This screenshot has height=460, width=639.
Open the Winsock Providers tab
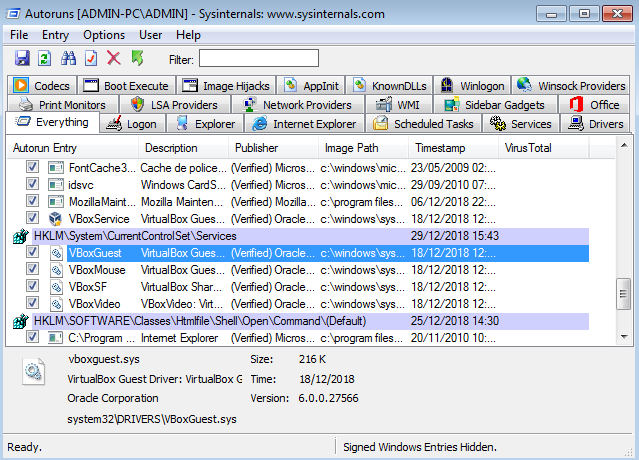coord(571,86)
